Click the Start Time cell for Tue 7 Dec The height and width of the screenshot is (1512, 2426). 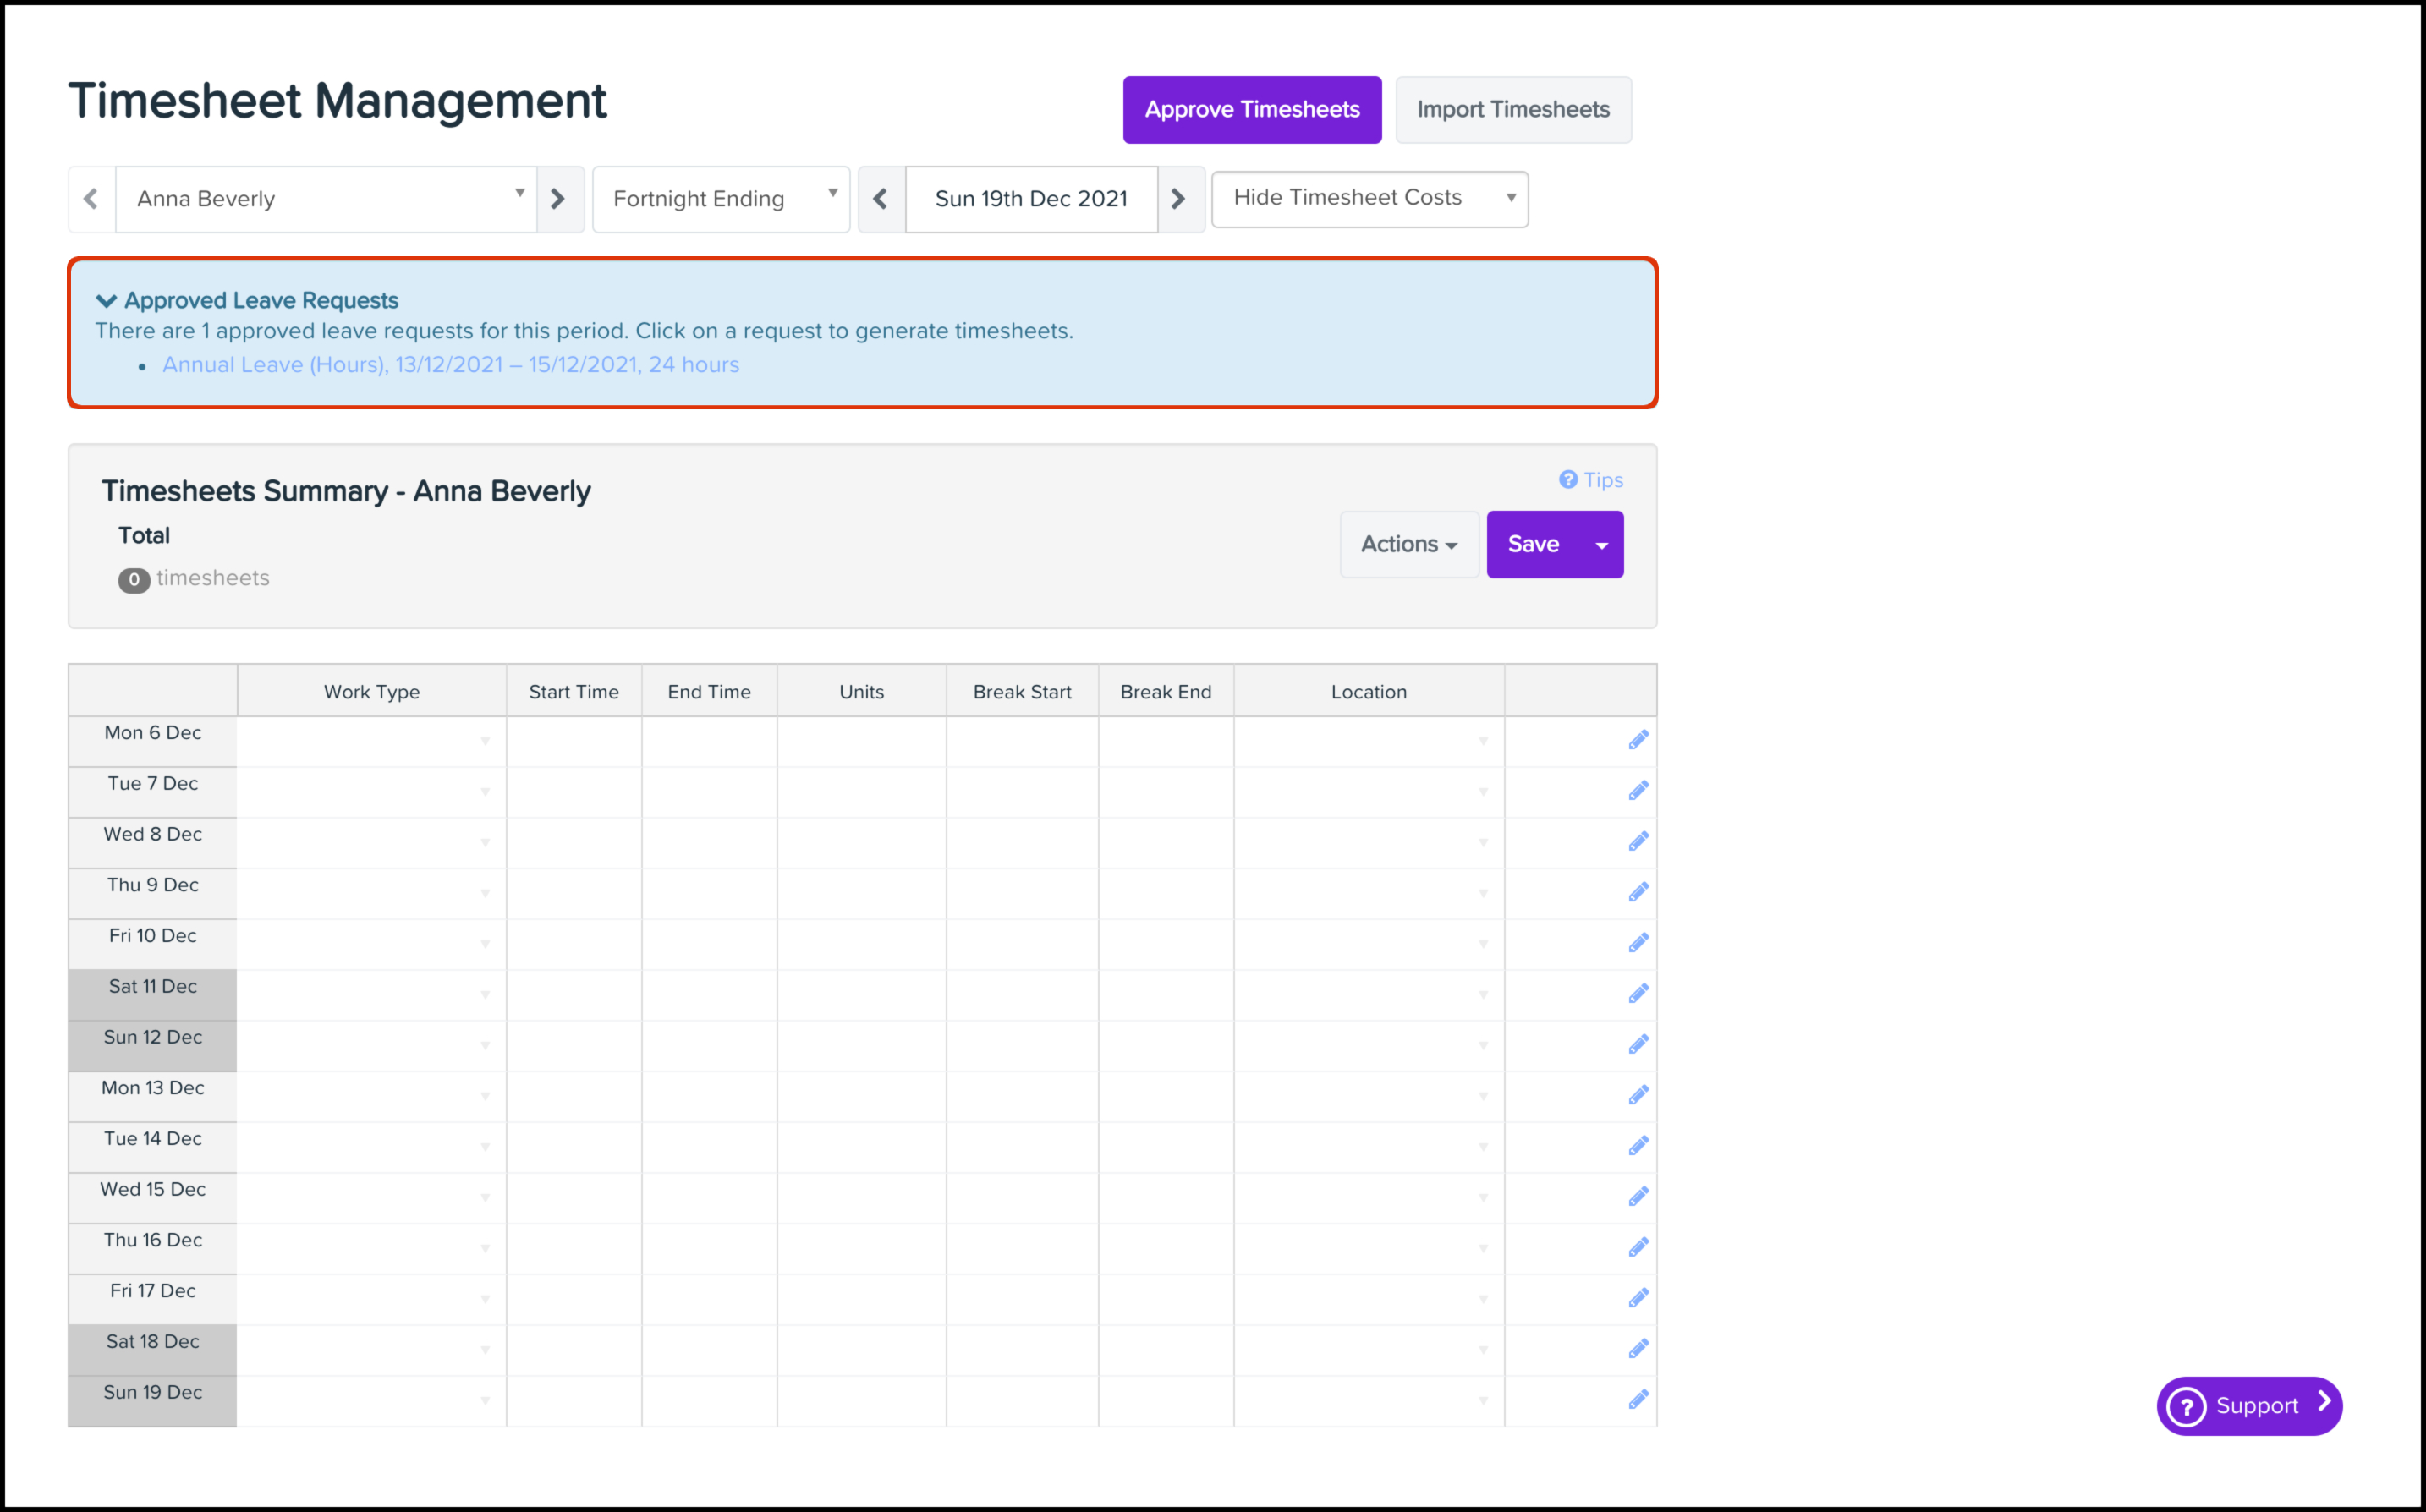[x=573, y=792]
